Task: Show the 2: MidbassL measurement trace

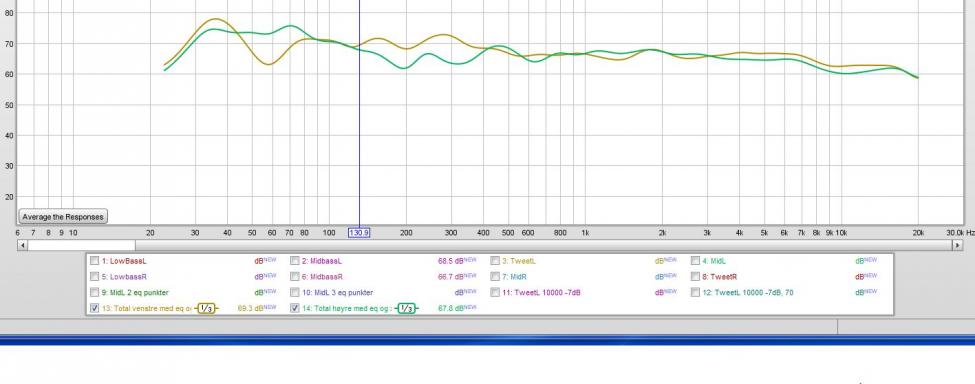Action: [x=295, y=261]
